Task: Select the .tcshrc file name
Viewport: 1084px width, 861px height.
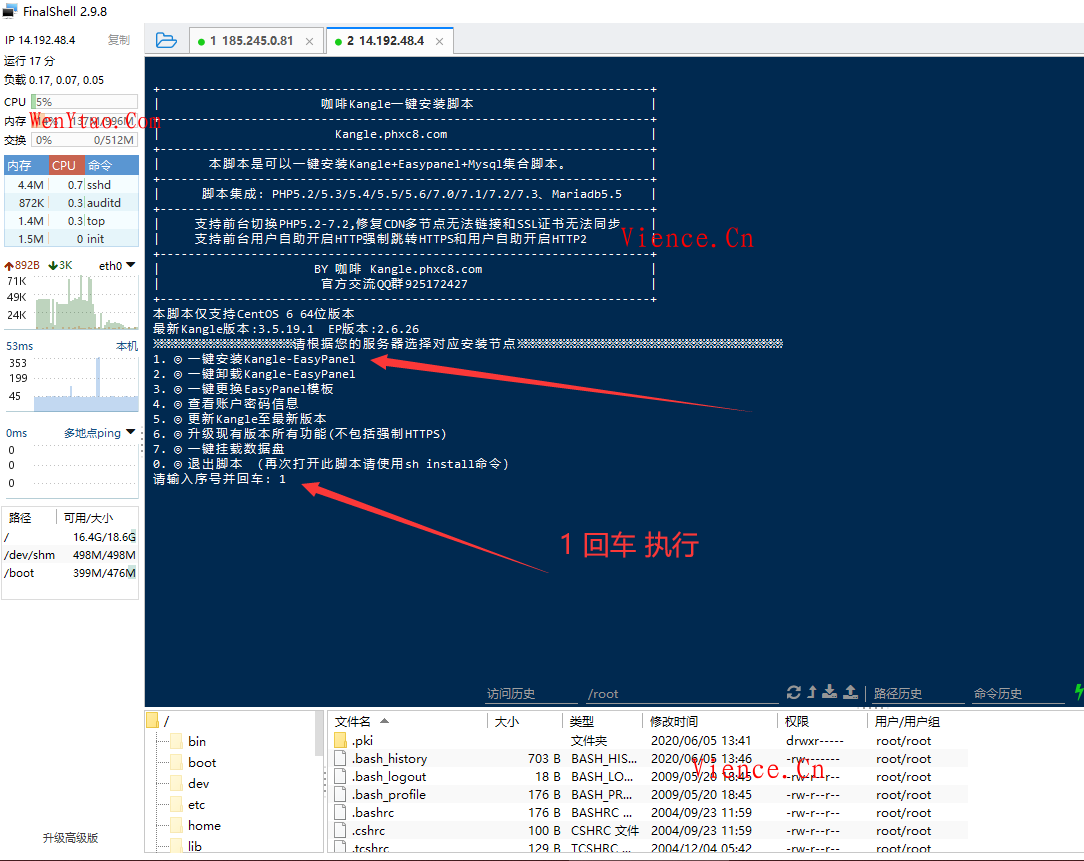Action: [370, 848]
